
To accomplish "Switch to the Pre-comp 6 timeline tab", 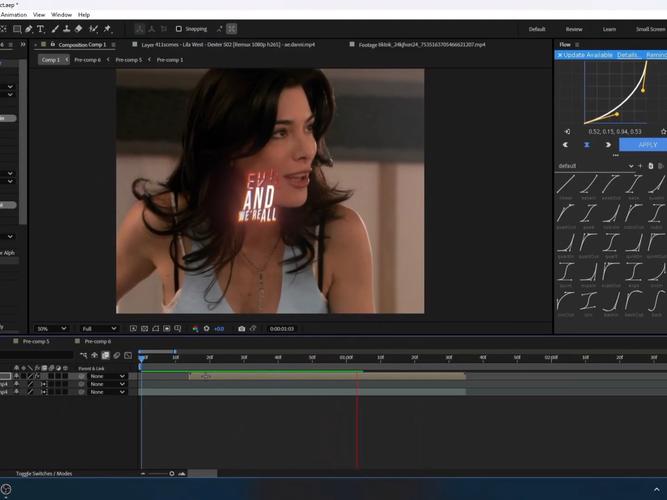I will point(97,341).
